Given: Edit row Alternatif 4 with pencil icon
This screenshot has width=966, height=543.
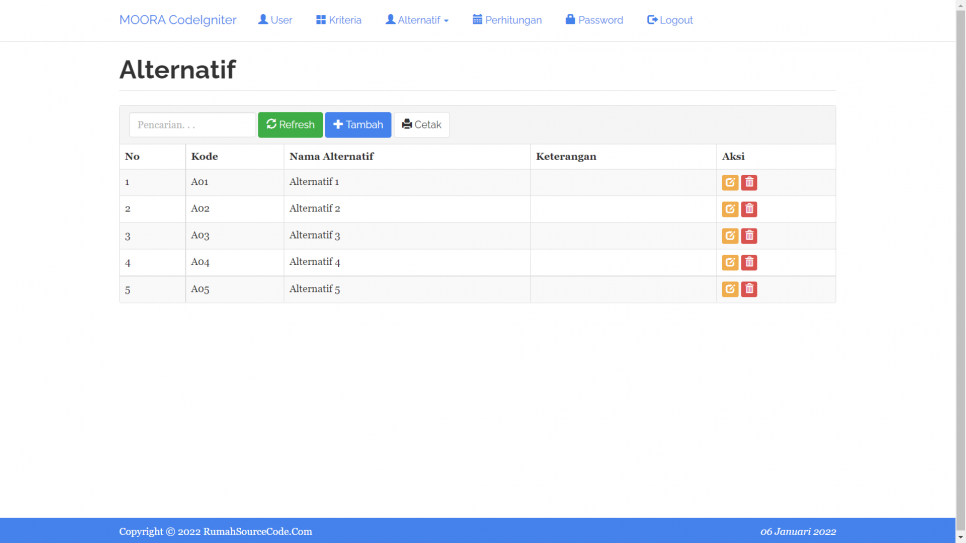Looking at the screenshot, I should [730, 263].
